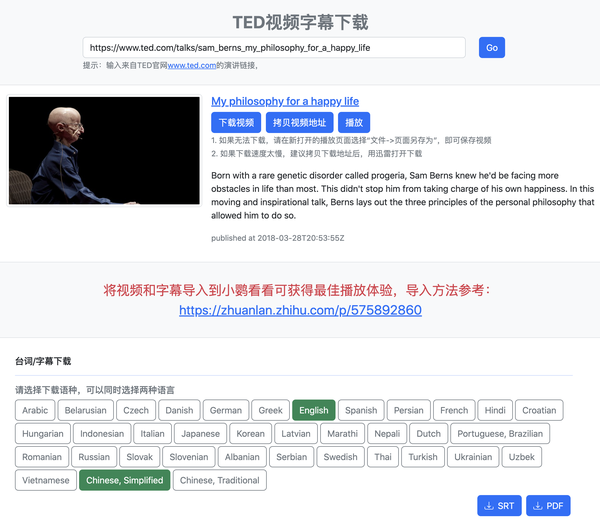
Task: Choose Portuguese, Brazilian subtitles
Action: coord(500,434)
